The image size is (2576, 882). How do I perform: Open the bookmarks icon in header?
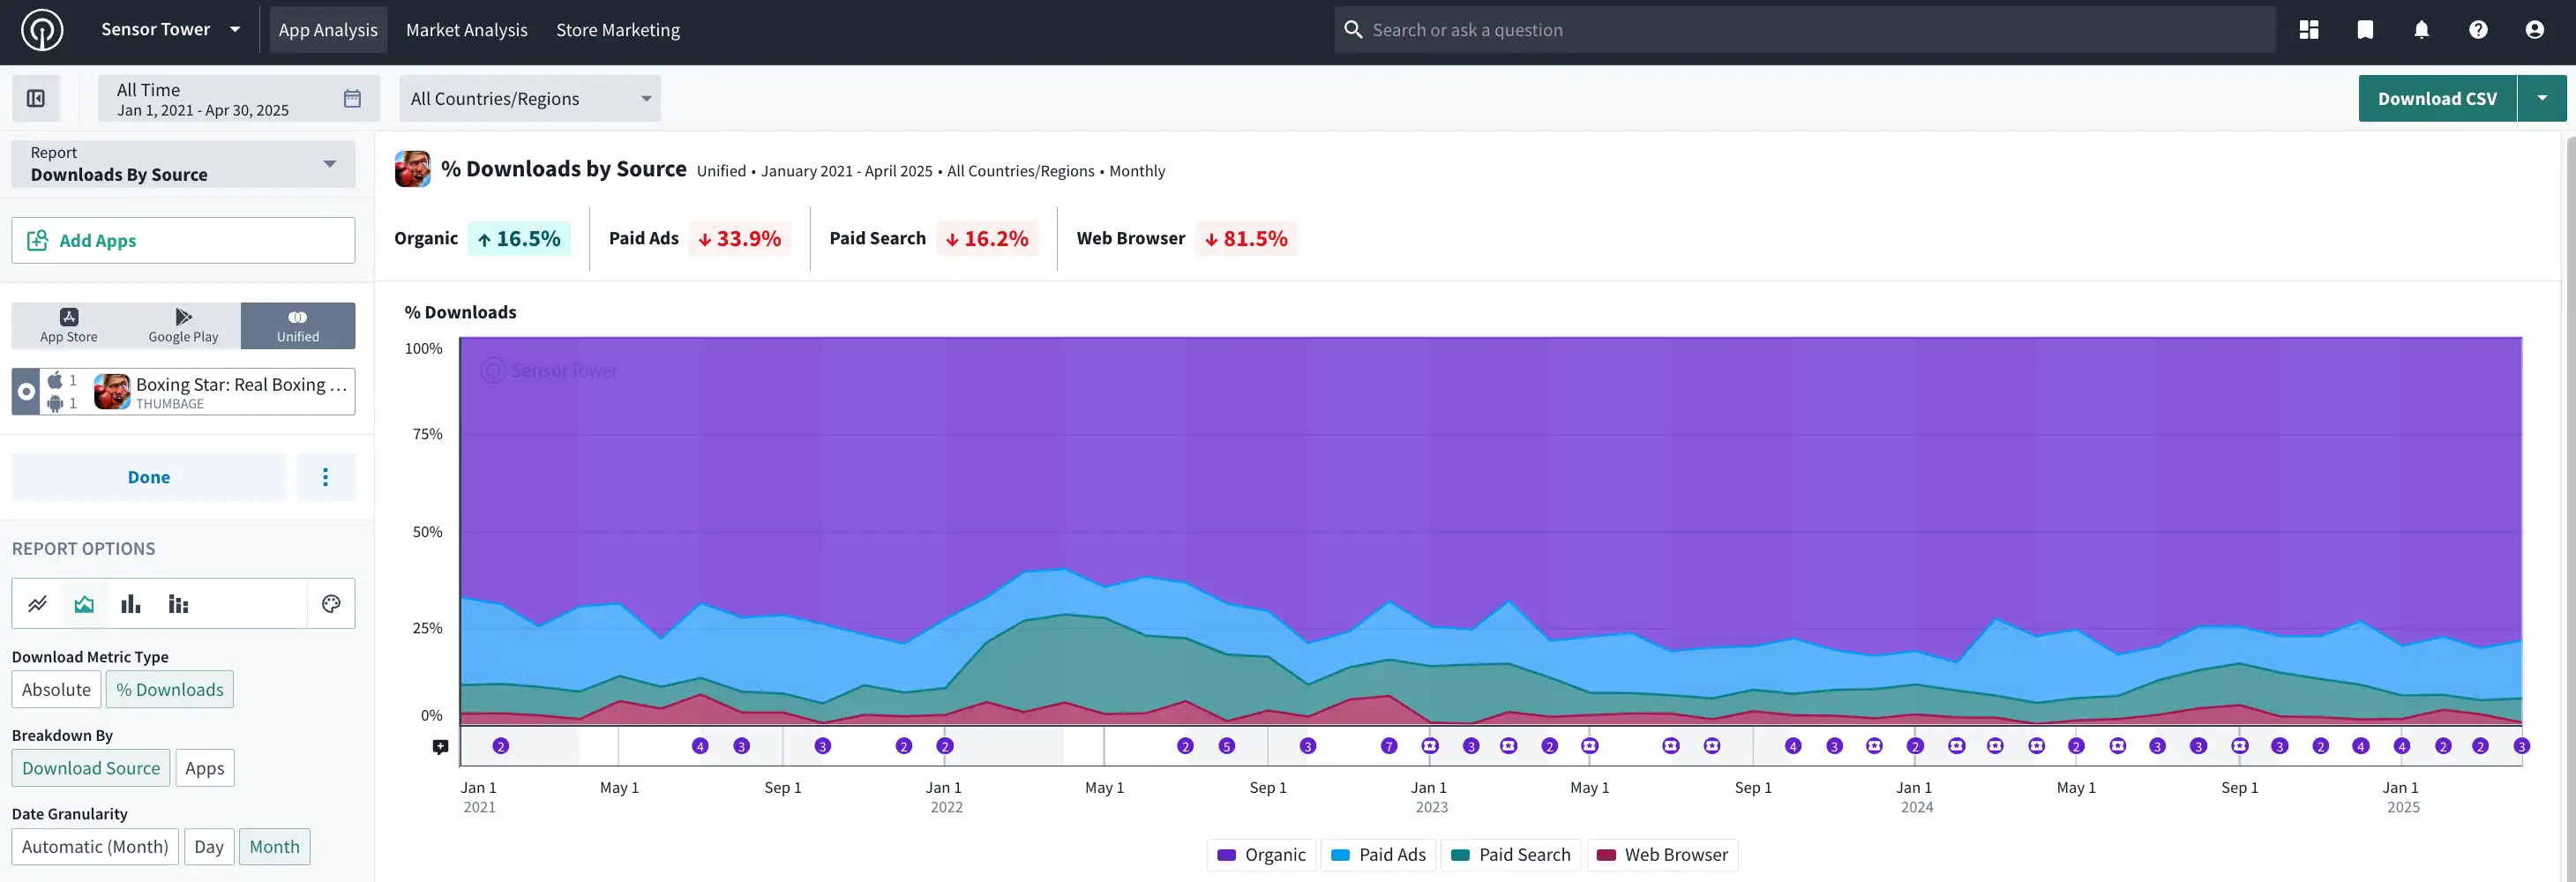tap(2365, 30)
